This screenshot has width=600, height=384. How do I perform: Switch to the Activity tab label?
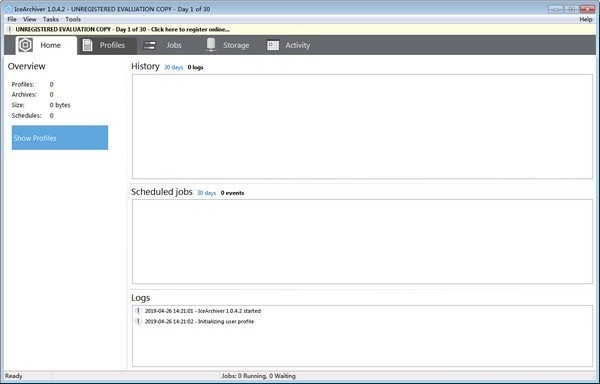click(x=297, y=45)
